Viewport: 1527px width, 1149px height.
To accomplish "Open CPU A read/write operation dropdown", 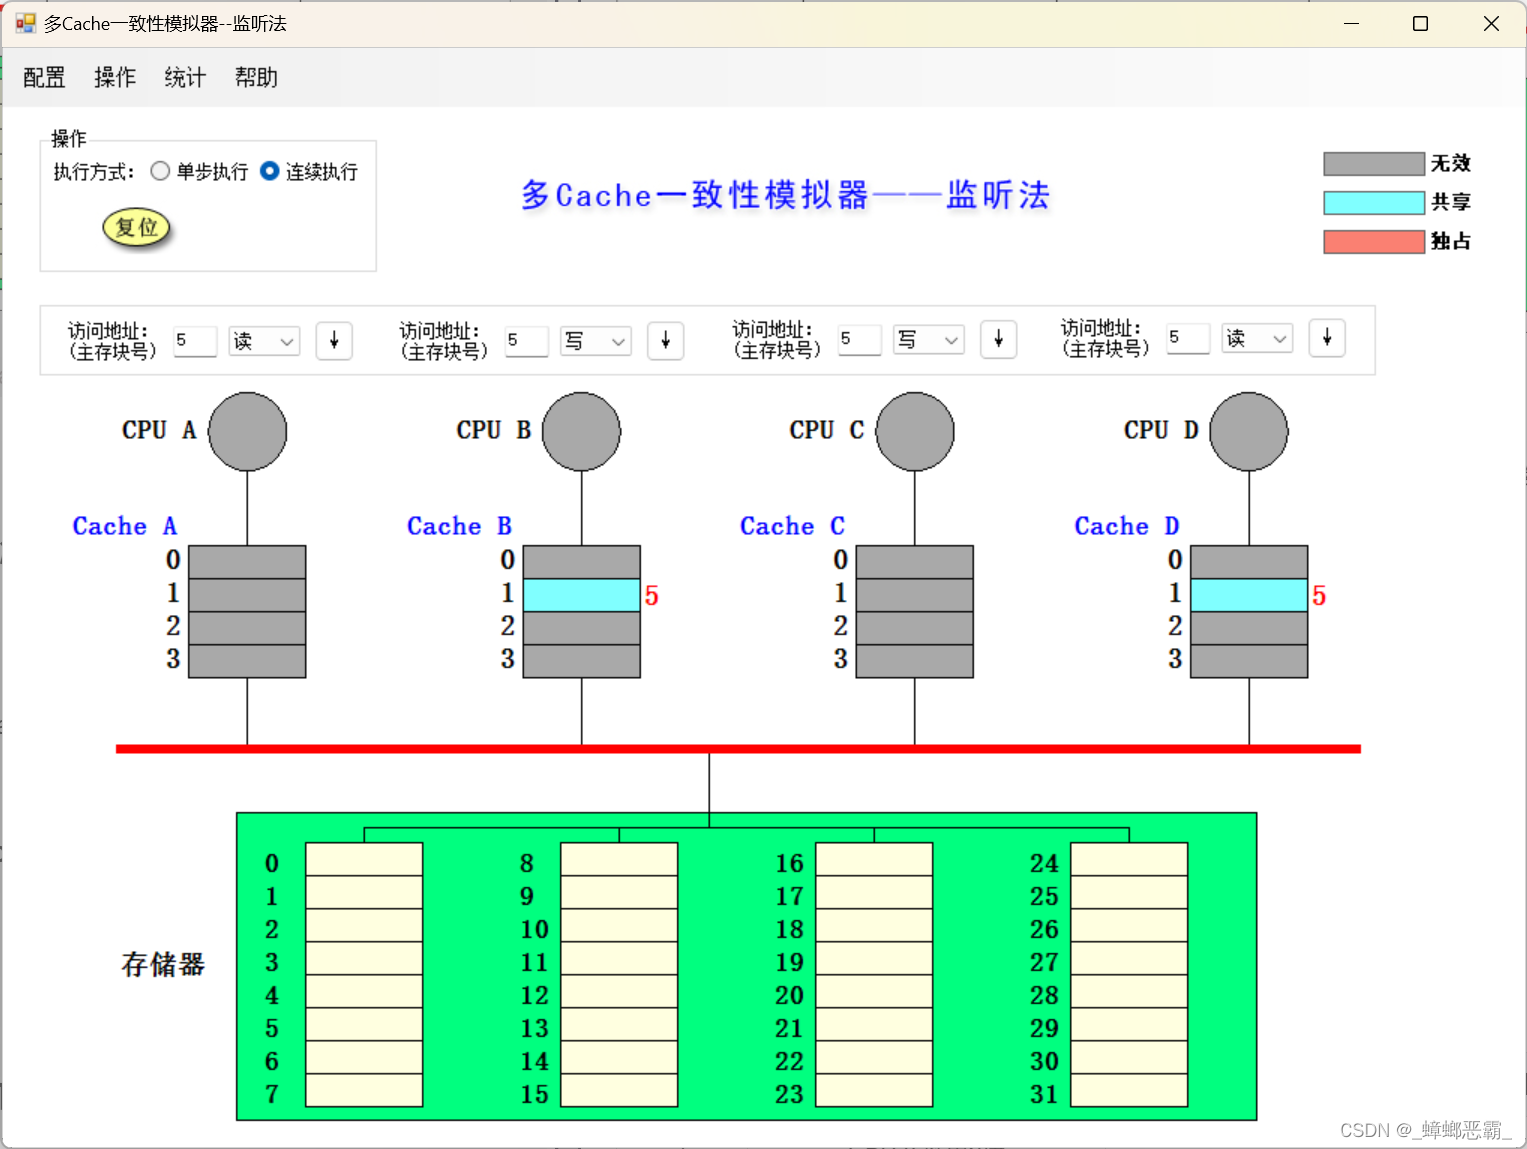I will (264, 341).
